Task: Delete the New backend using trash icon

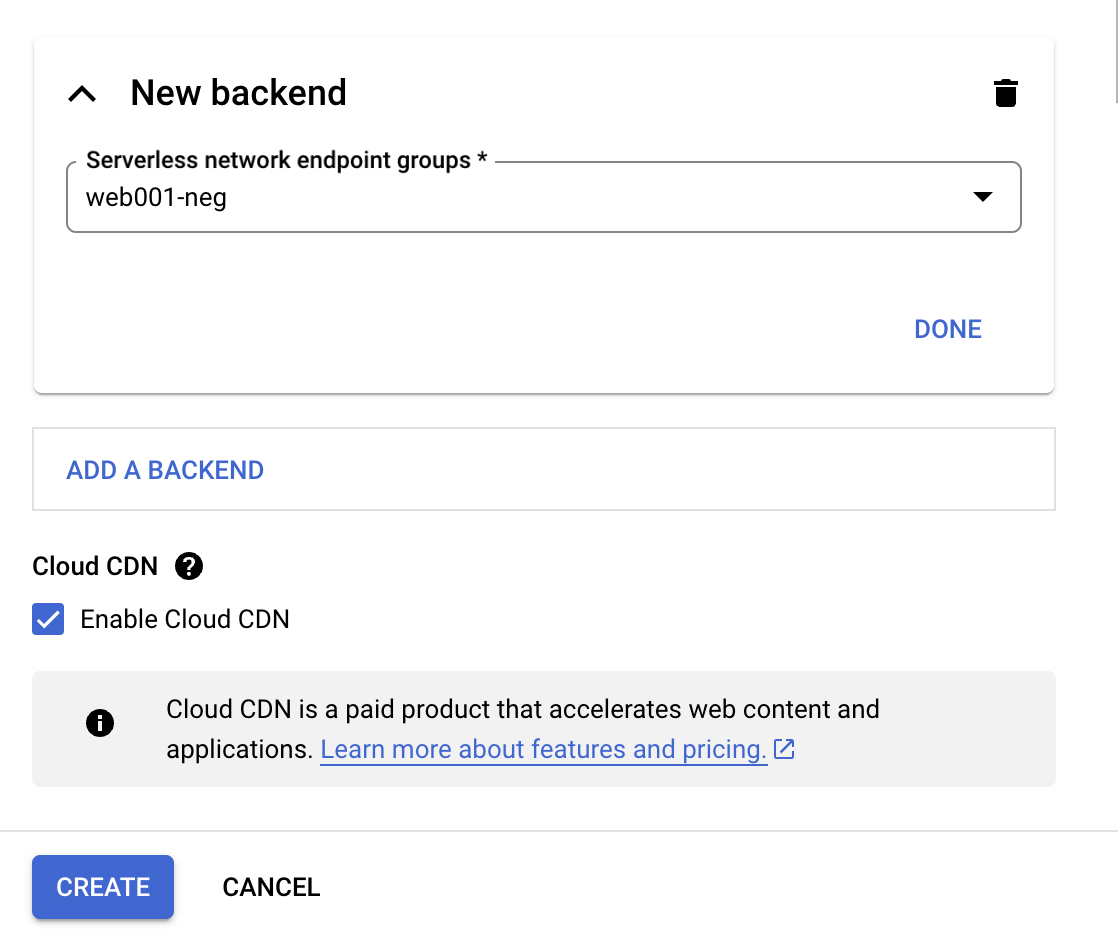Action: pos(1005,93)
